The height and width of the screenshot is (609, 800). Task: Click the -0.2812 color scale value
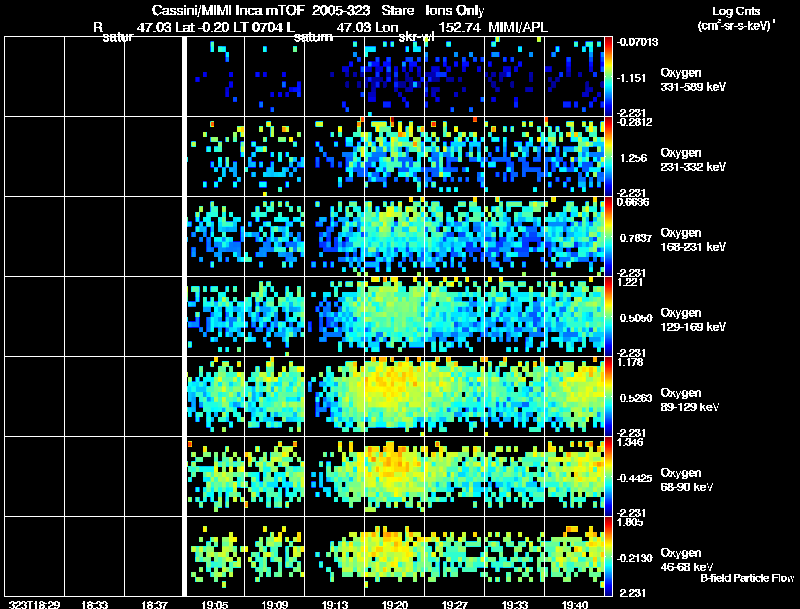(634, 122)
